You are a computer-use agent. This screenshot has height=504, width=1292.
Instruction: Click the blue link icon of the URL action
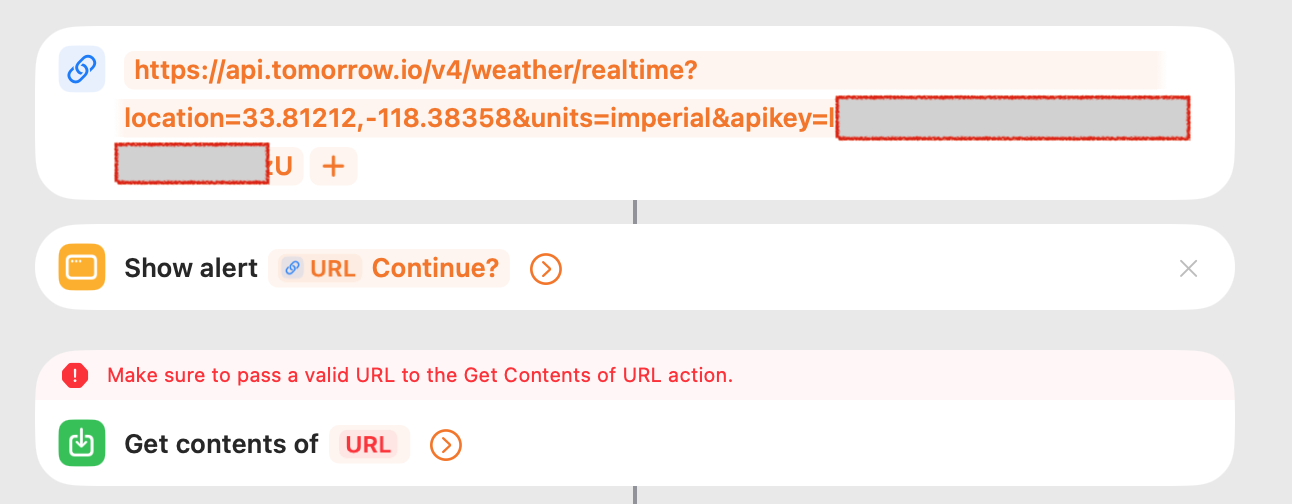click(x=82, y=69)
